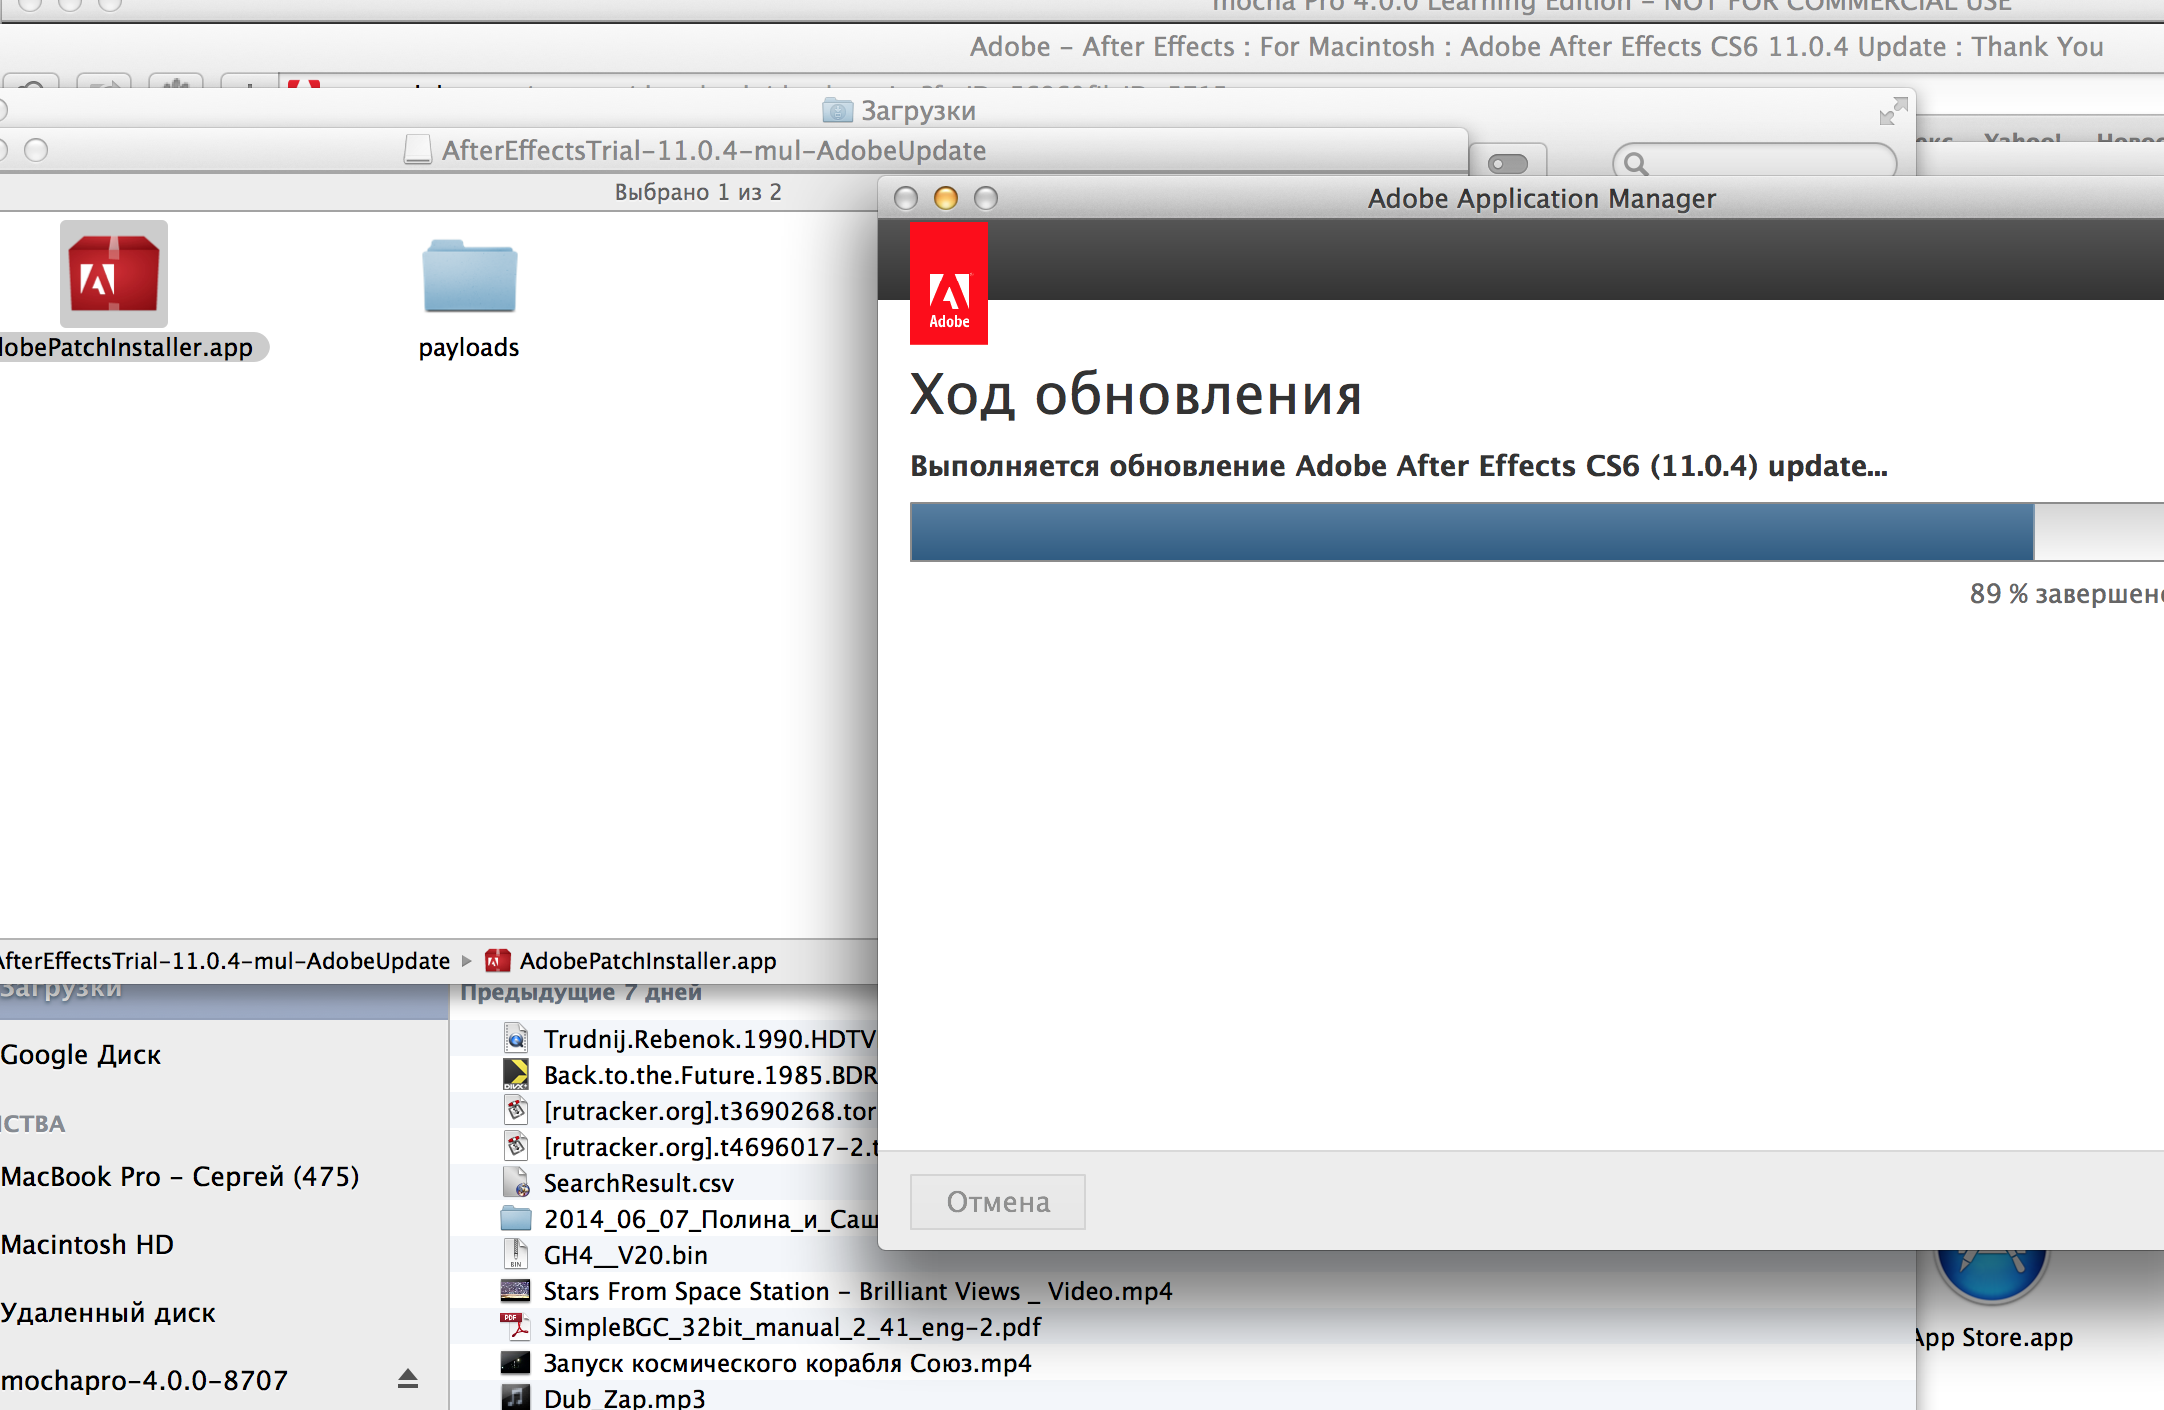
Task: Click the Загрузки window title folder icon
Action: (837, 111)
